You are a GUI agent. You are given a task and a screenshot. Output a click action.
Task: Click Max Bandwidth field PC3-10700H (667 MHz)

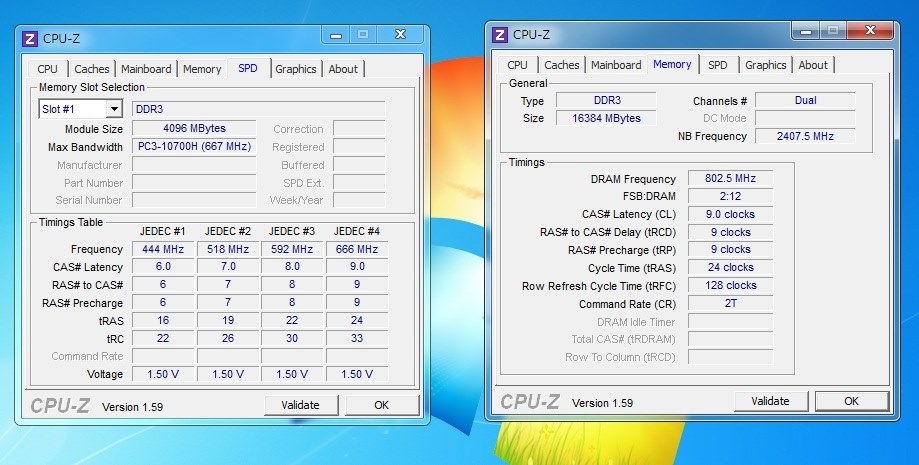[194, 147]
